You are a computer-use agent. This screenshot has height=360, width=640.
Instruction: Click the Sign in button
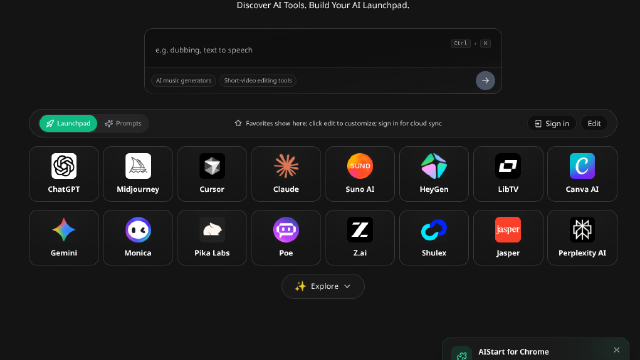click(x=552, y=123)
